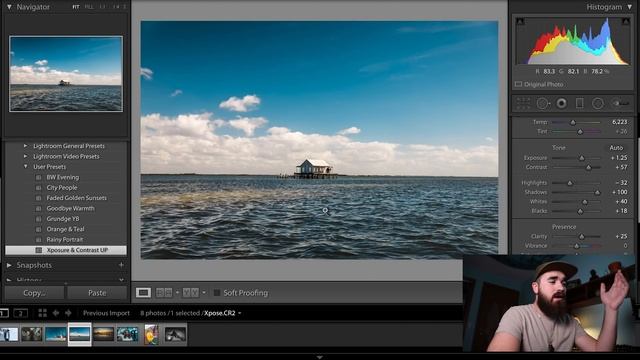Click the Navigator preview image
The image size is (640, 360).
pos(66,73)
